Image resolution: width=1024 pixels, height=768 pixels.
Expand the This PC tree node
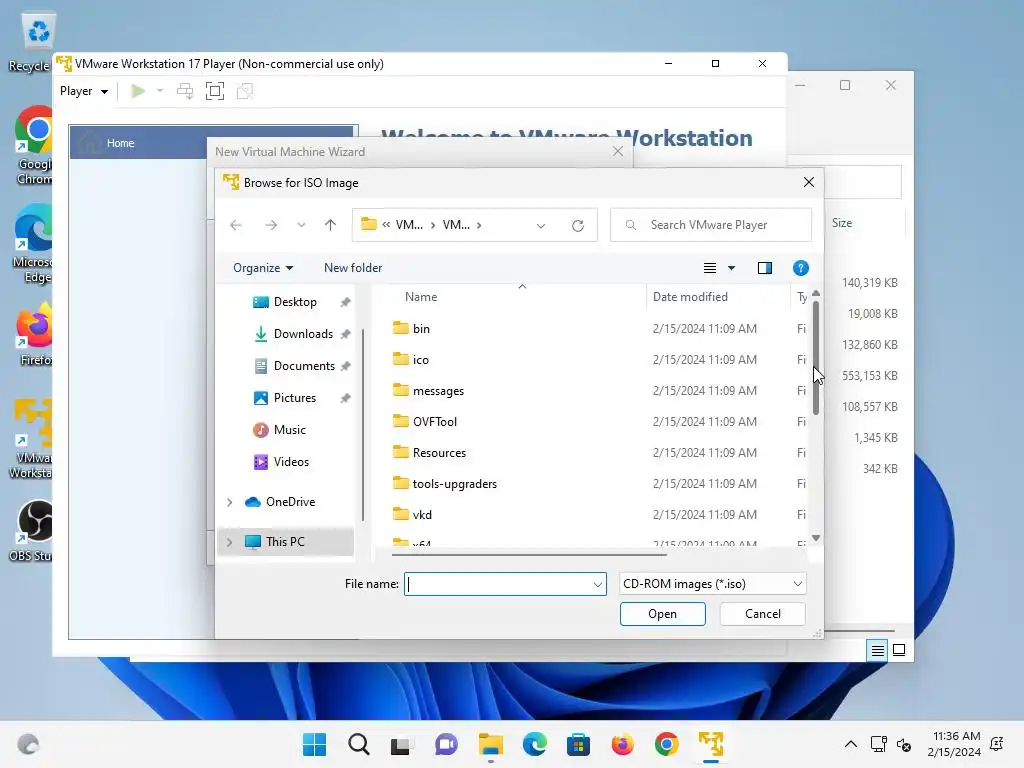229,541
